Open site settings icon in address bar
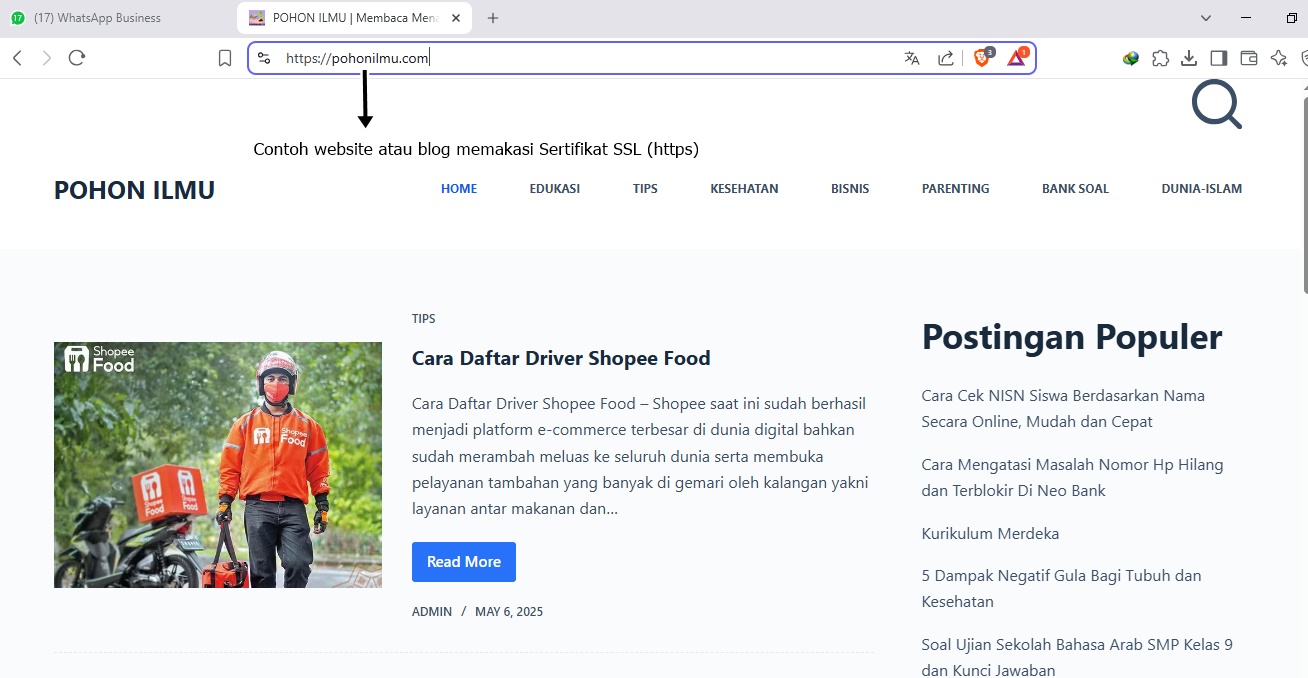The image size is (1308, 678). pyautogui.click(x=264, y=58)
